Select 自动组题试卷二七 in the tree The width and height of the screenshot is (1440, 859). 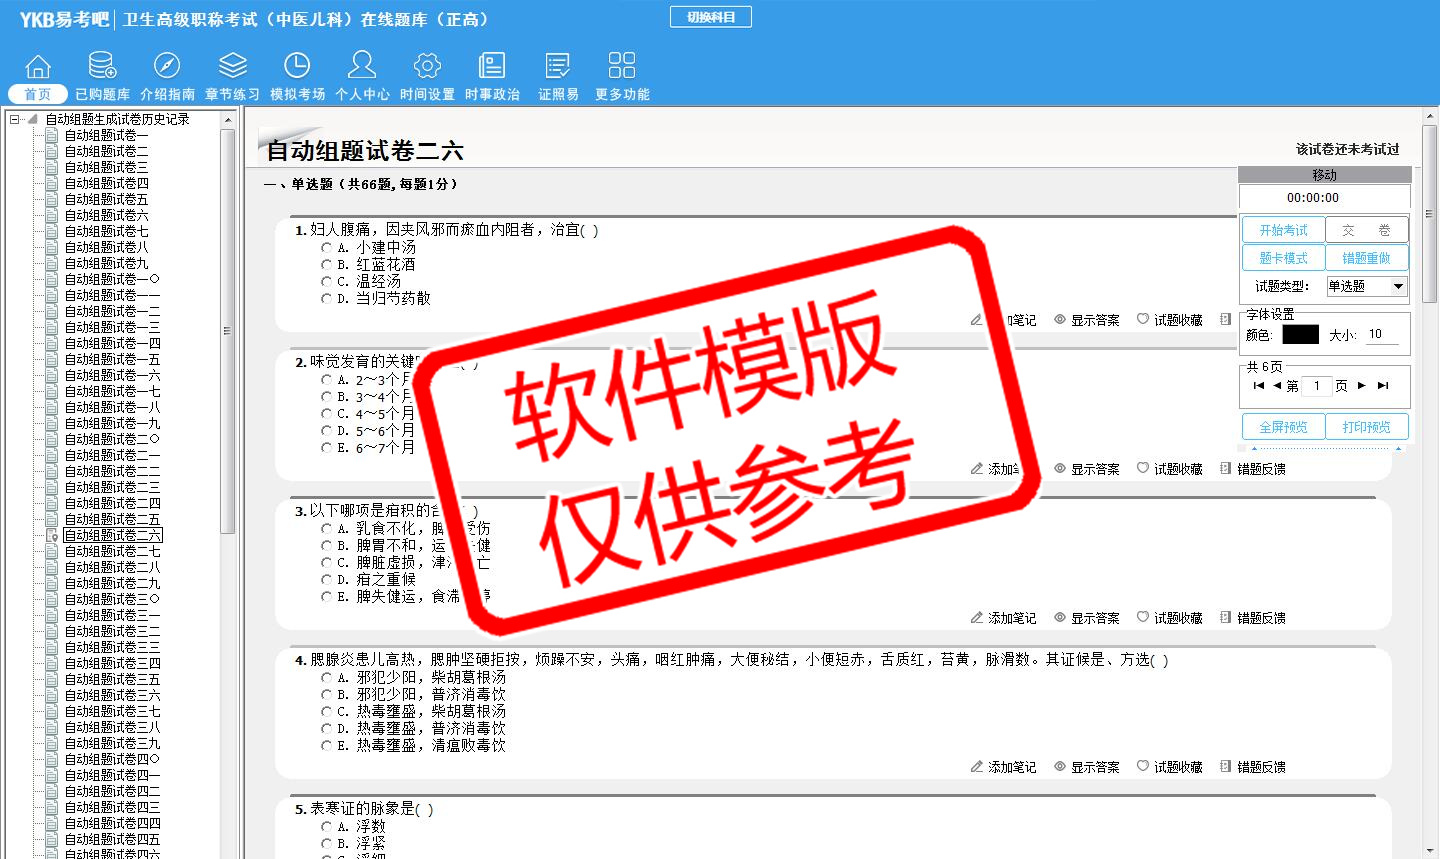coord(112,551)
